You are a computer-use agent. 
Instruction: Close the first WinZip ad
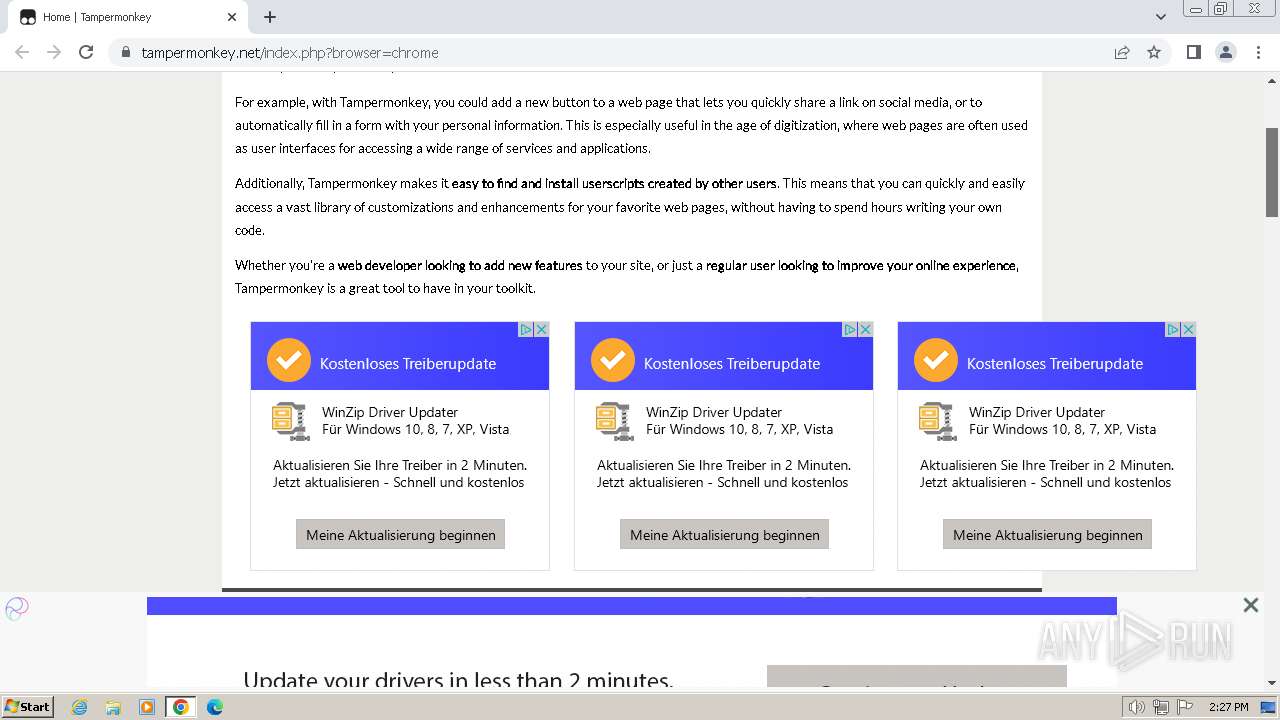[x=541, y=329]
